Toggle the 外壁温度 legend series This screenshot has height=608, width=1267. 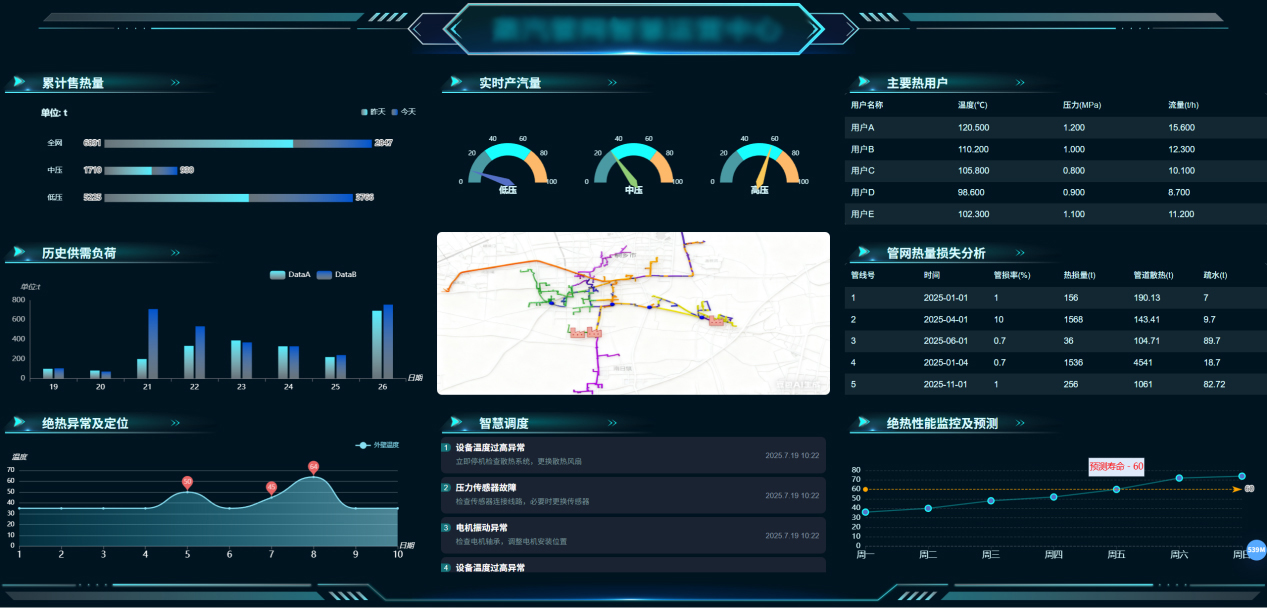(379, 445)
